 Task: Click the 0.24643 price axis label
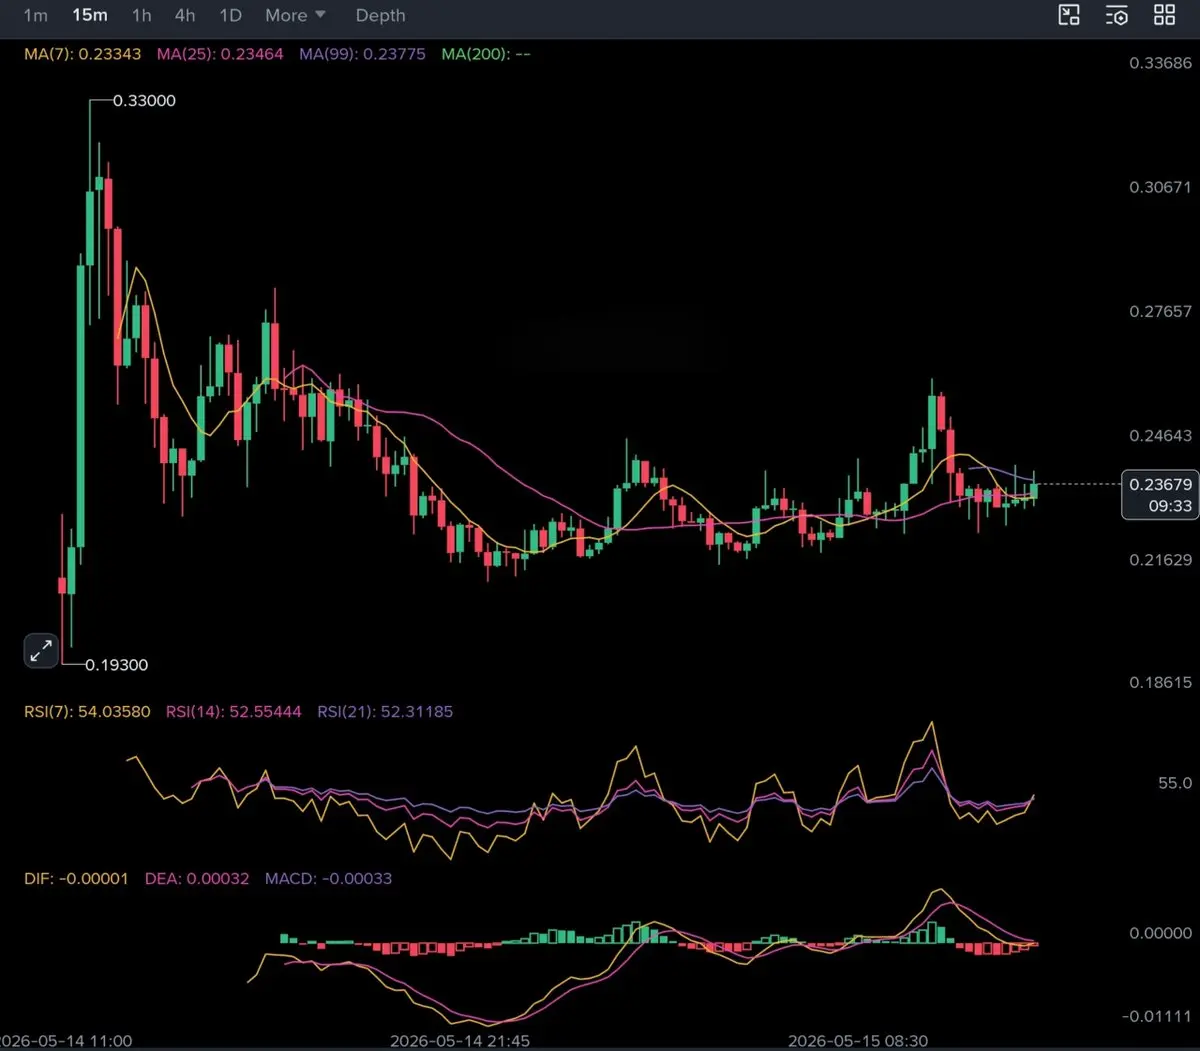pos(1160,436)
